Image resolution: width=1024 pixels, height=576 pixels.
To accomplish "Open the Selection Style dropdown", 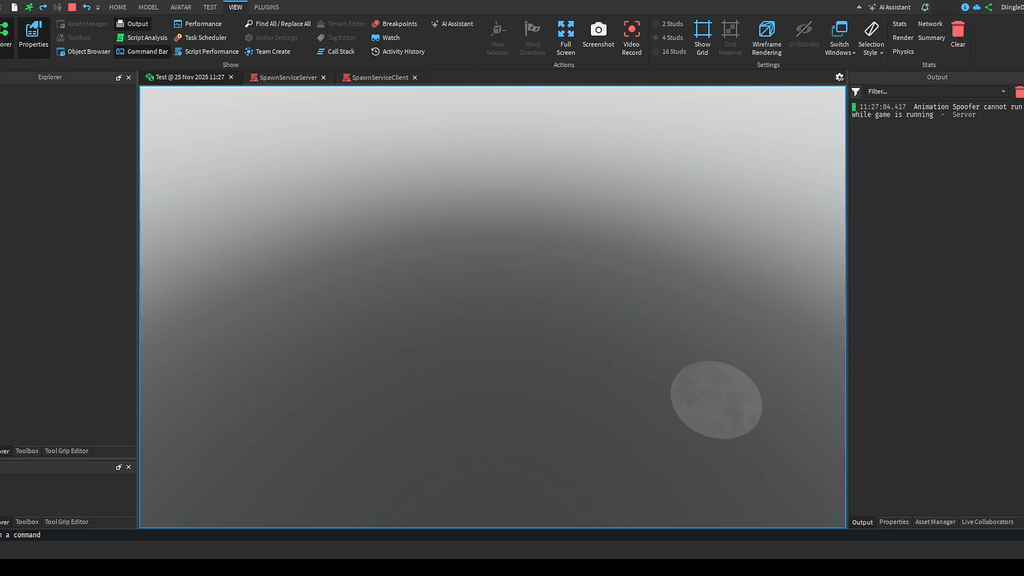I will 871,37.
